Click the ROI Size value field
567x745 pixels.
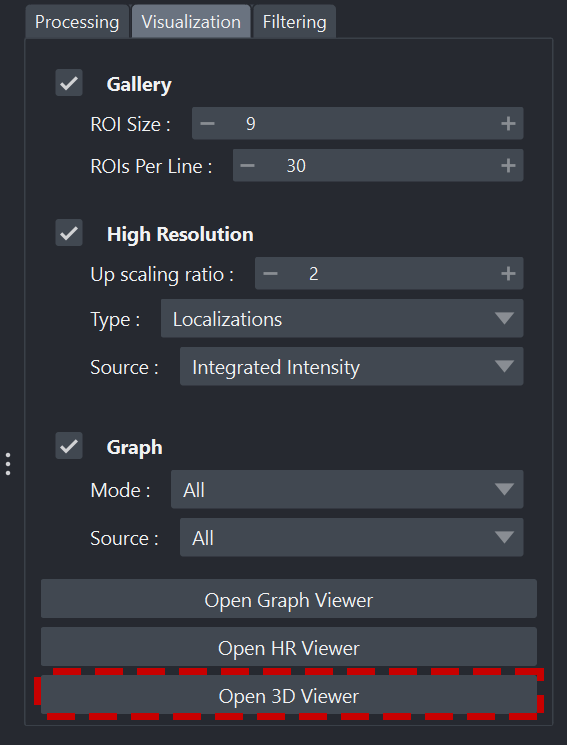(357, 124)
